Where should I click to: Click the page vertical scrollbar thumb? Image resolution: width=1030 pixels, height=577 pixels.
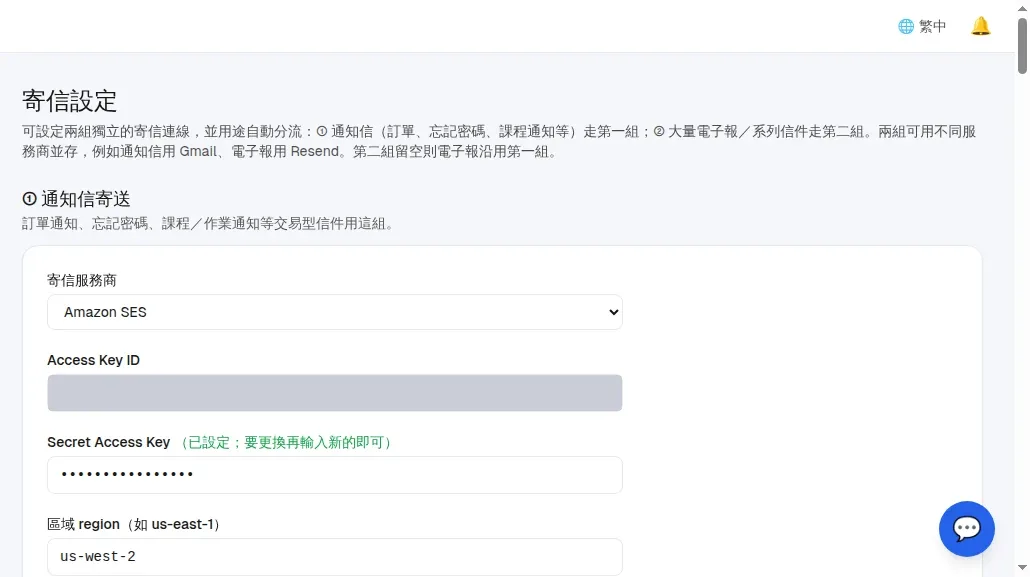pyautogui.click(x=1022, y=45)
